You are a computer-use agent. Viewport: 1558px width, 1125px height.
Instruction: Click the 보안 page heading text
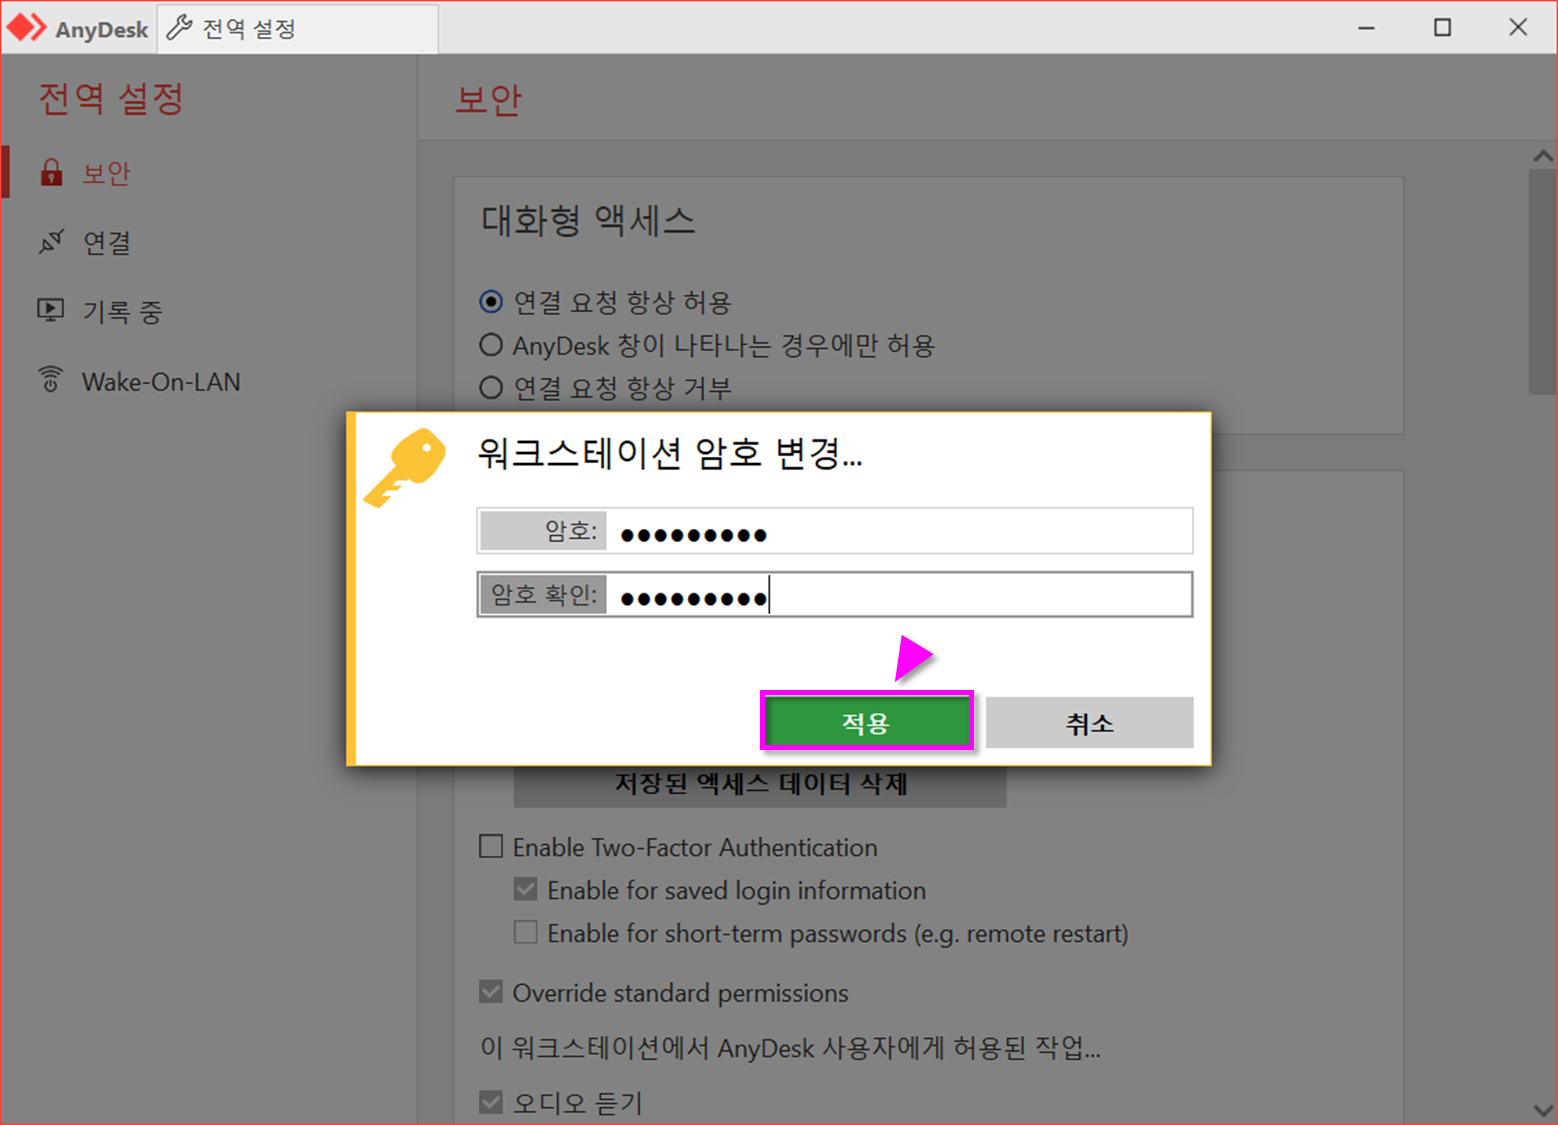[488, 99]
